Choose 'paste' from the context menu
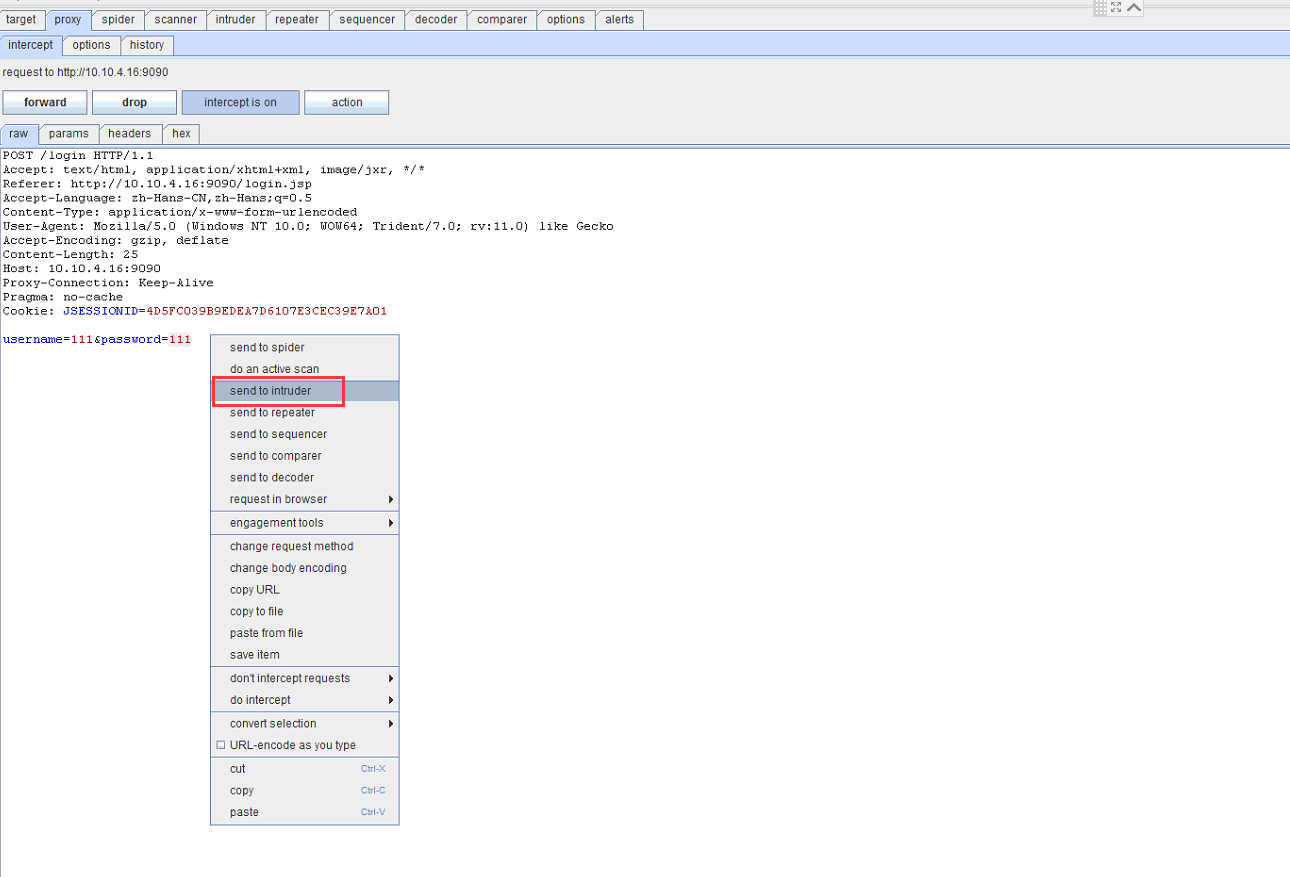 [304, 812]
